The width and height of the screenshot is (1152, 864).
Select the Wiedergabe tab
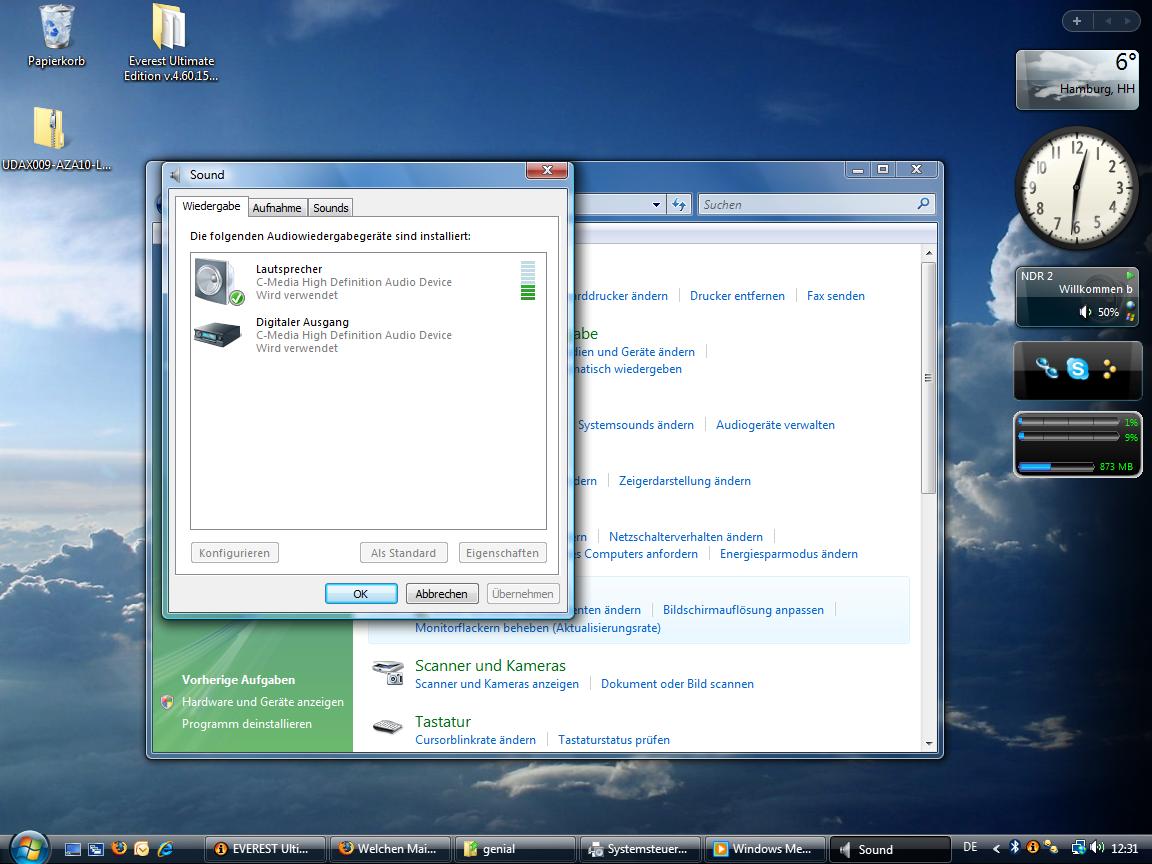coord(212,206)
